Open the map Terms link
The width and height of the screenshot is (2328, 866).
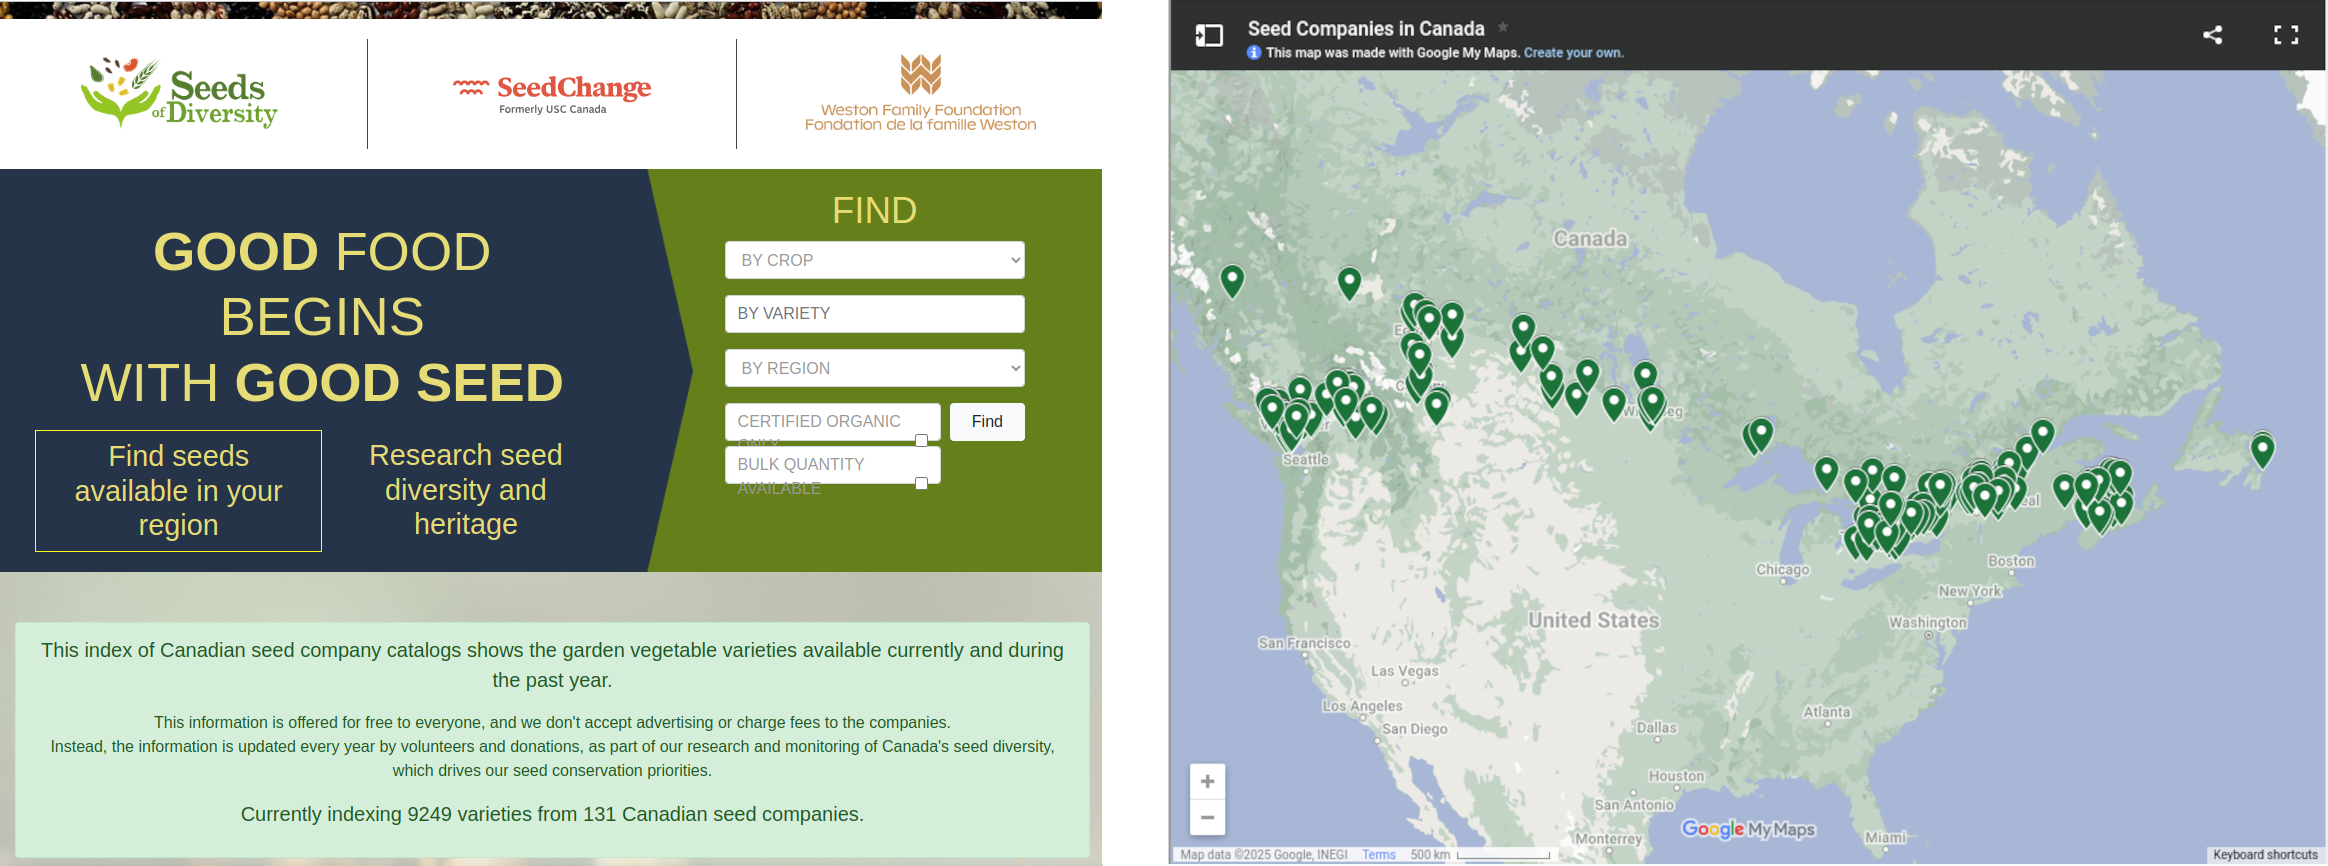(1378, 855)
